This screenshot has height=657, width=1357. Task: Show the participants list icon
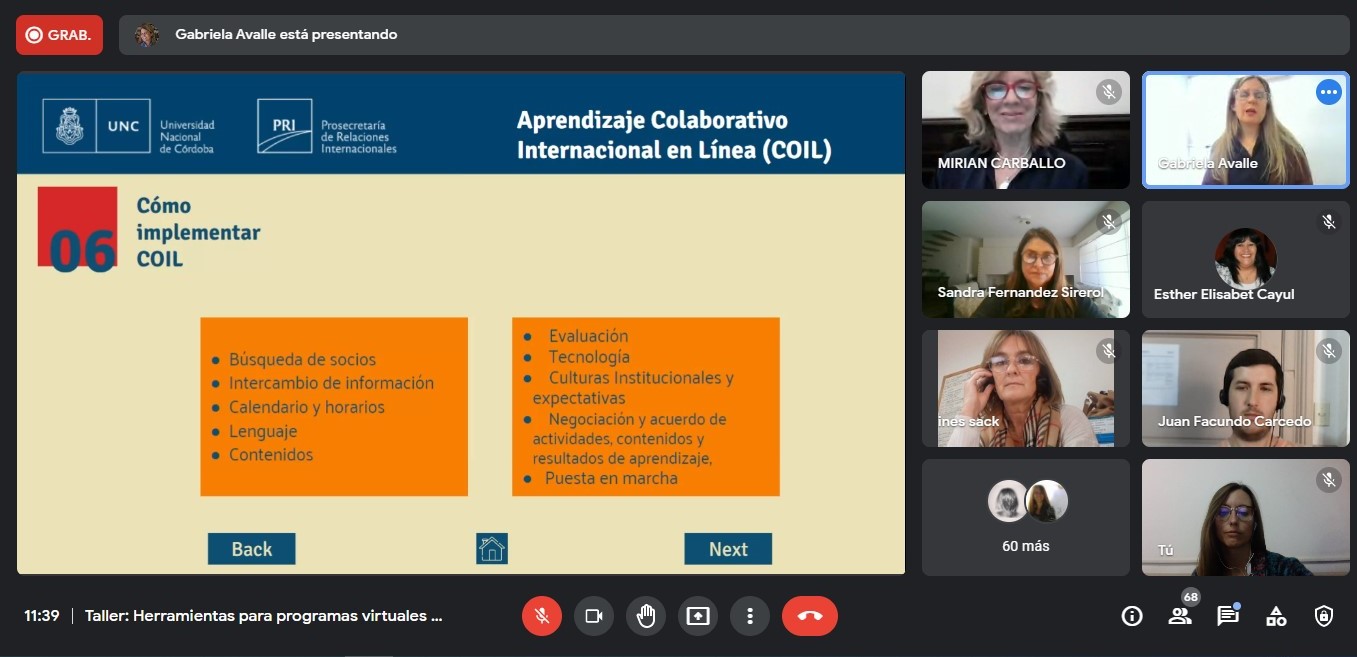1180,616
